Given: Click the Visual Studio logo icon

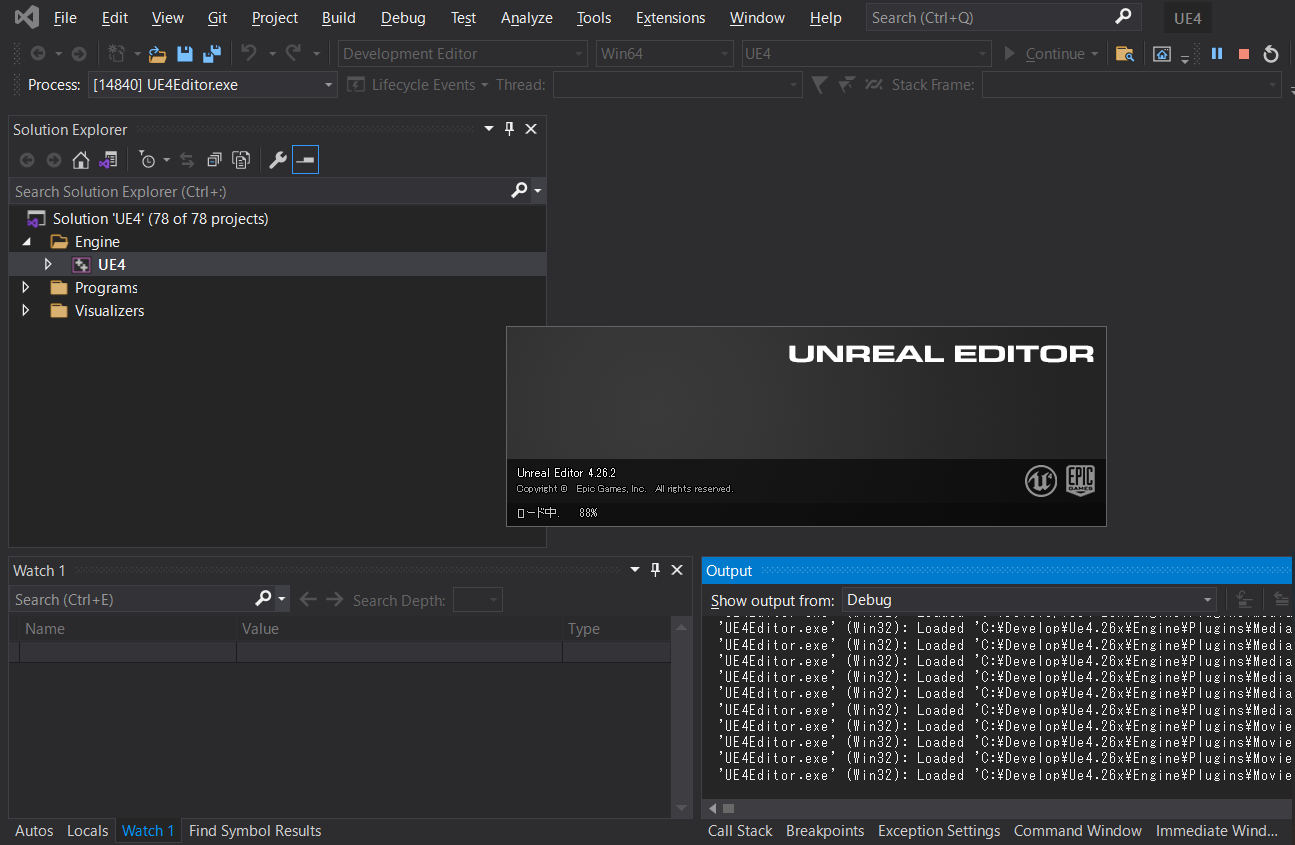Looking at the screenshot, I should click(27, 17).
